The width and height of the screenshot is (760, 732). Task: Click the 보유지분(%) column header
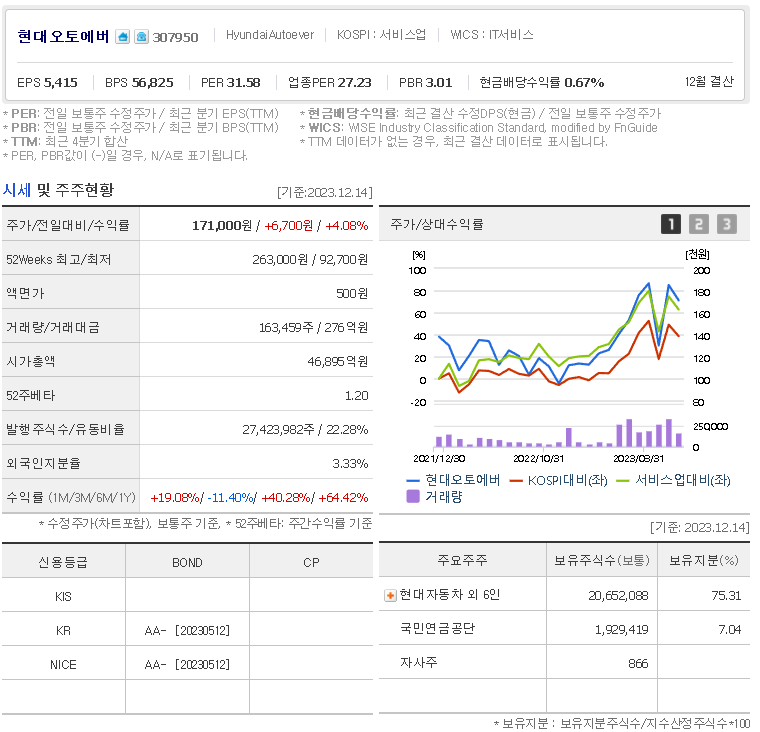(704, 560)
